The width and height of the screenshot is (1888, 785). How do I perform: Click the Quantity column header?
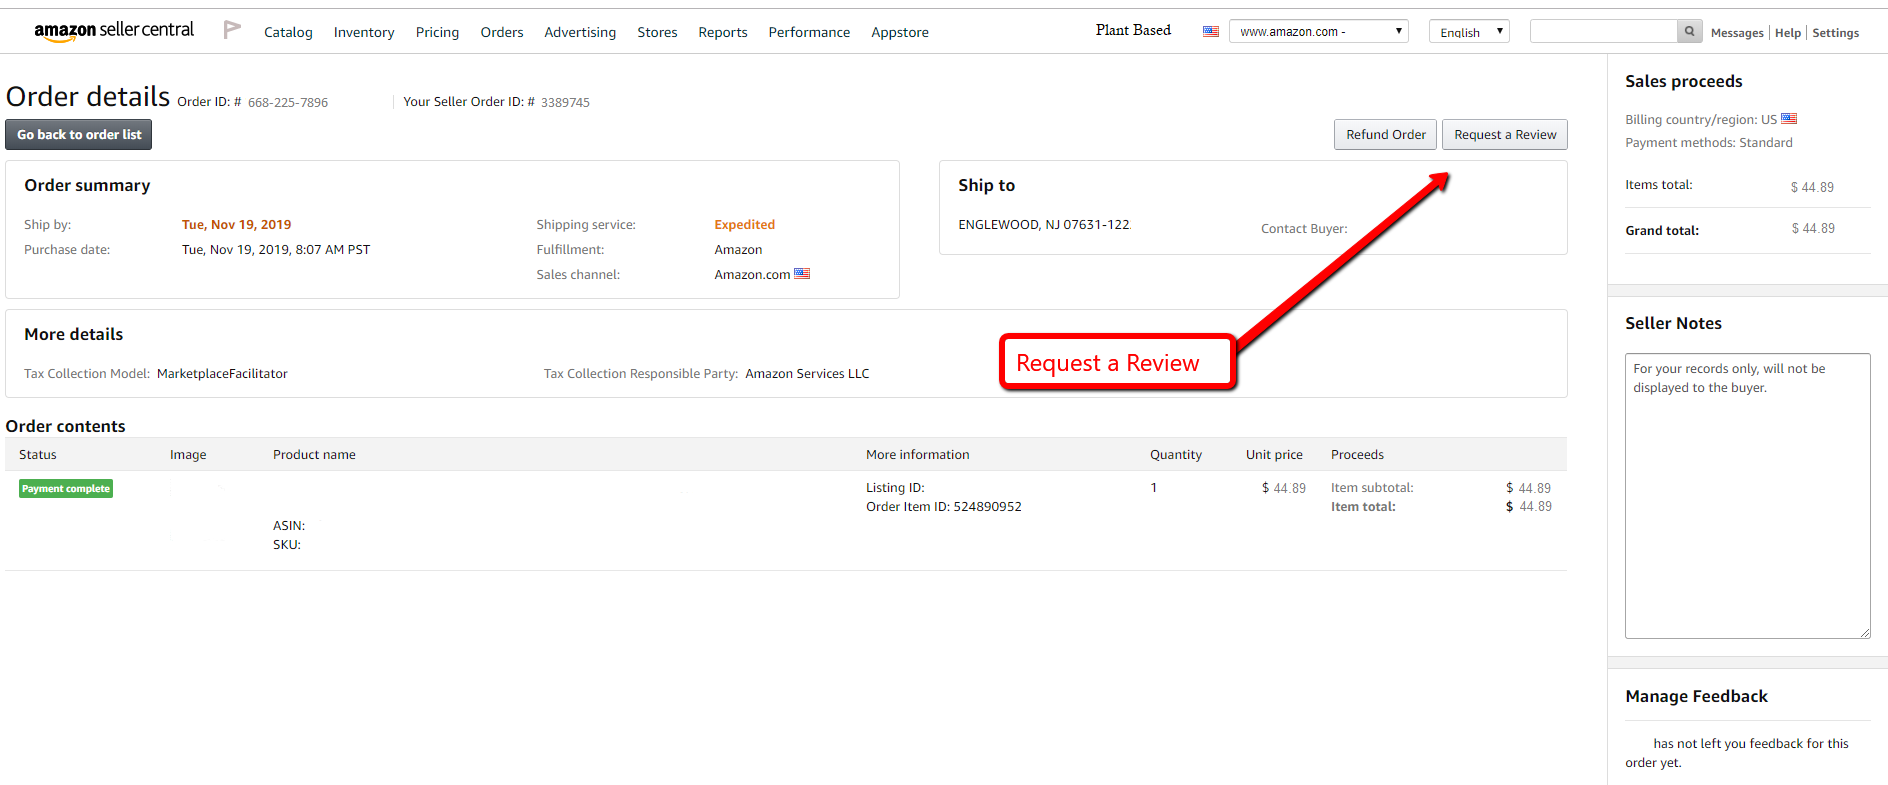1176,455
